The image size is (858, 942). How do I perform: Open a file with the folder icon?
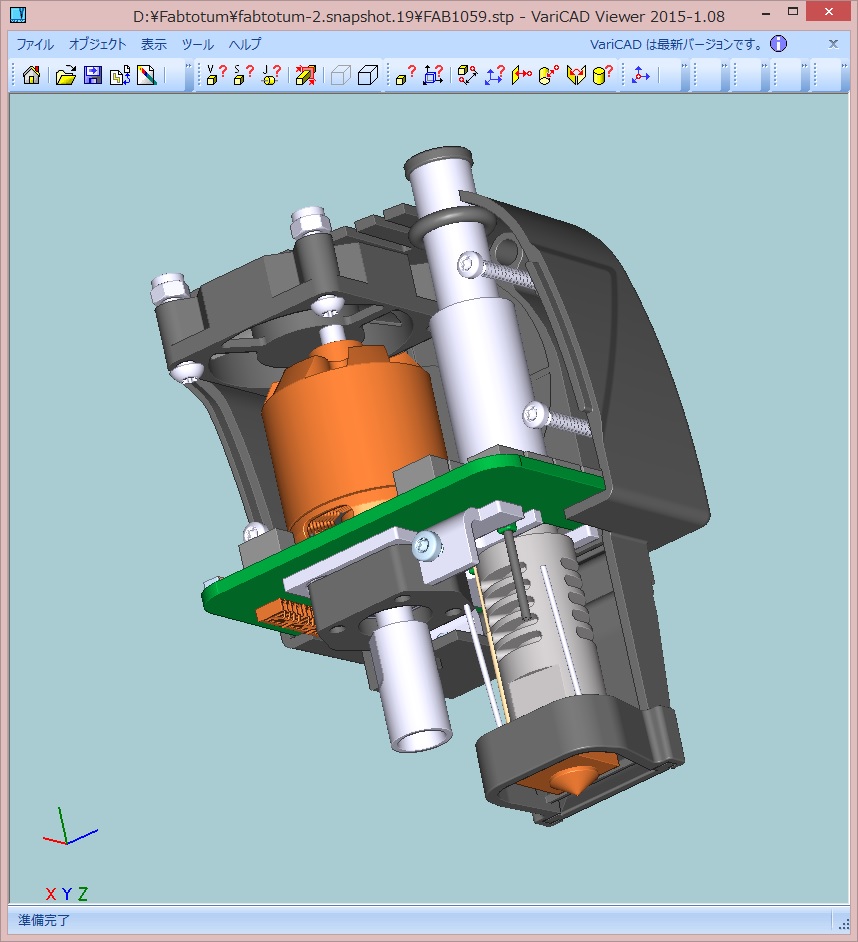[x=65, y=75]
